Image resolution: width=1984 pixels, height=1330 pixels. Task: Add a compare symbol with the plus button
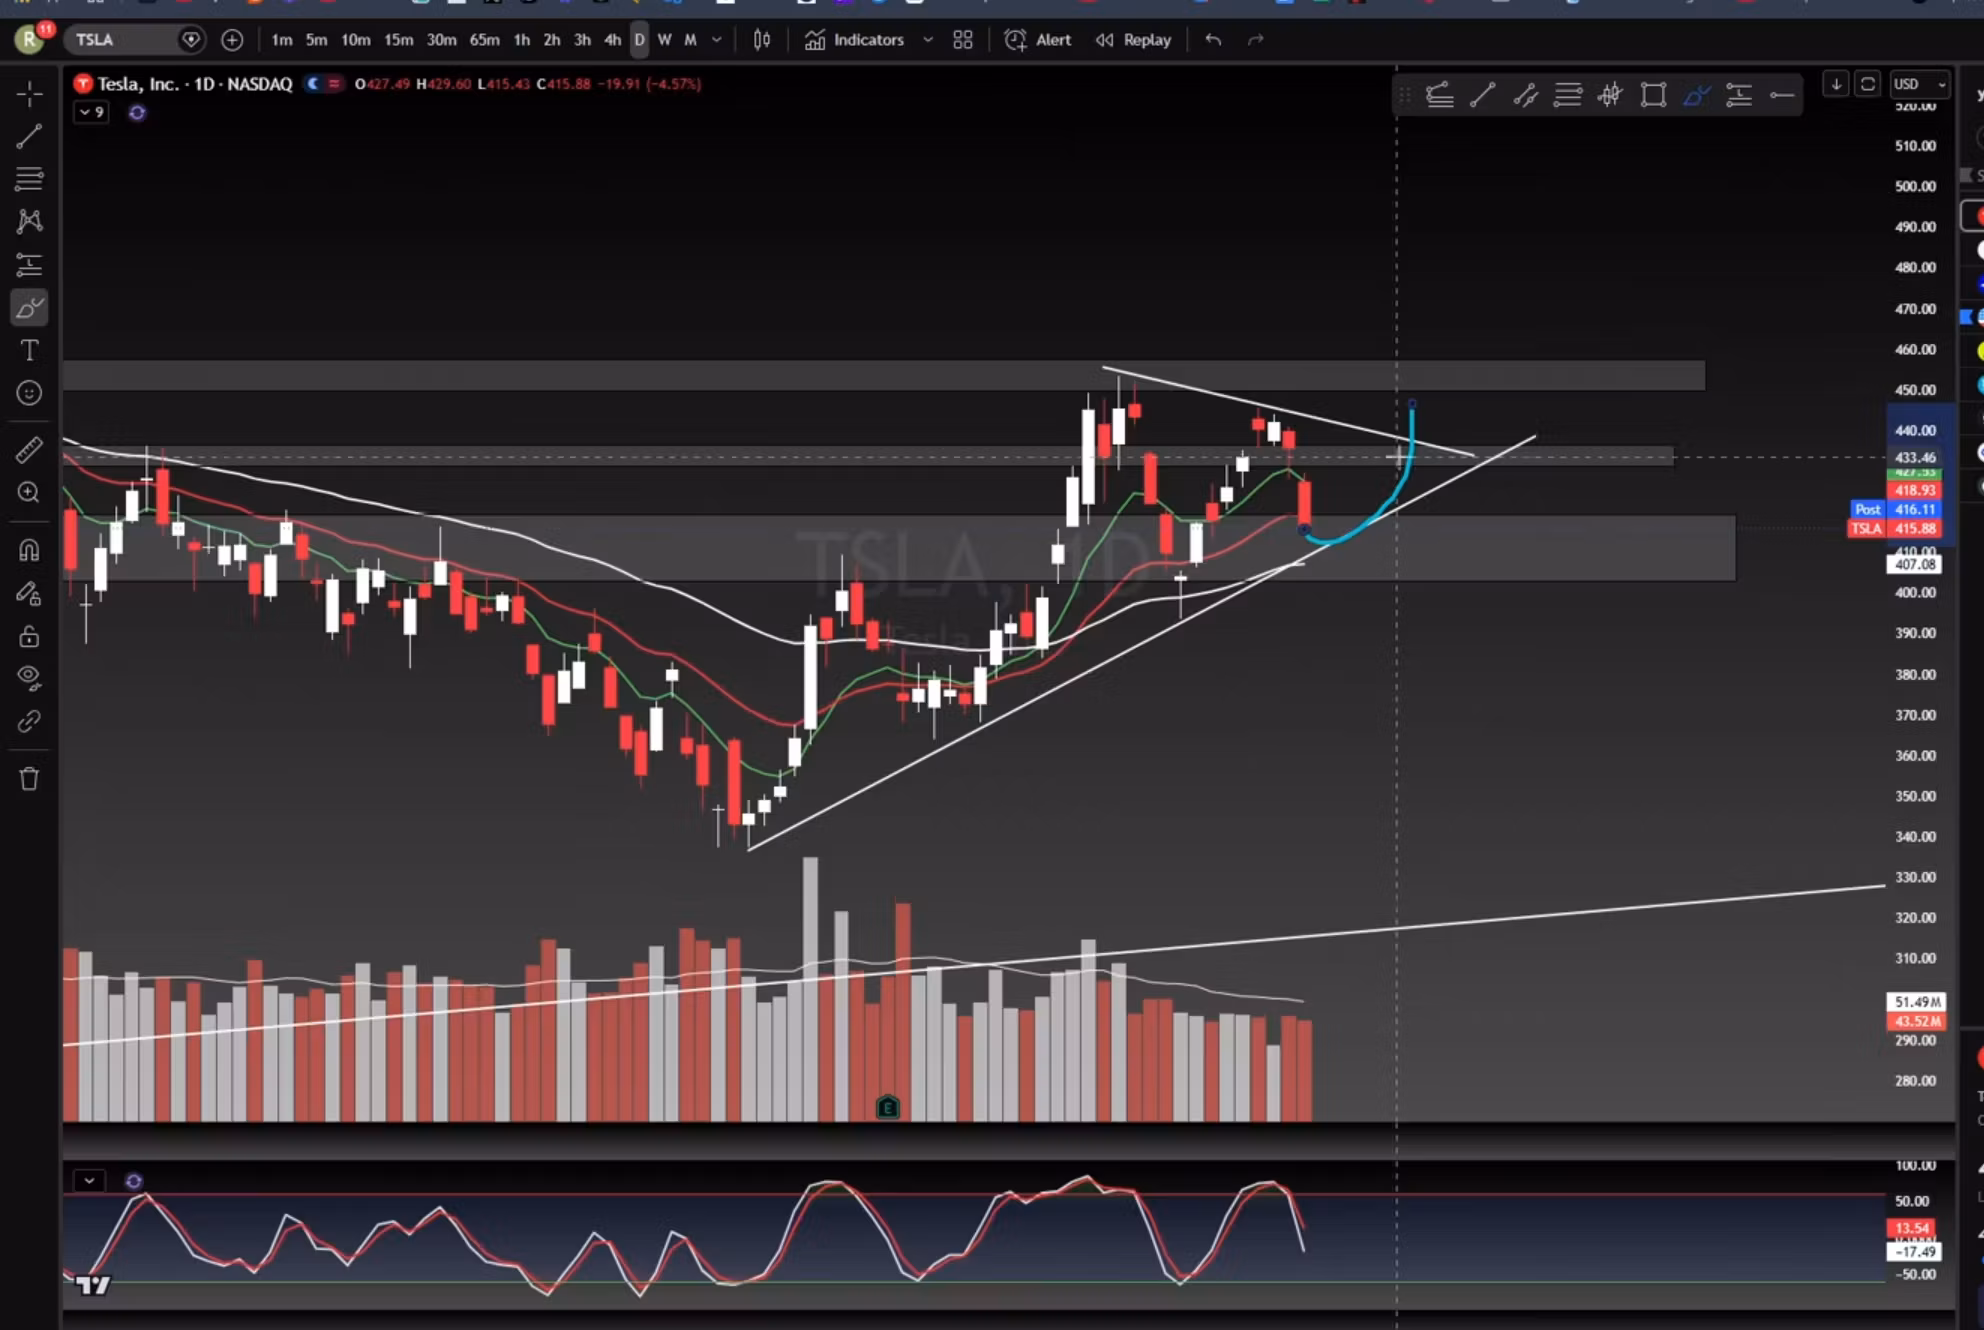point(232,40)
